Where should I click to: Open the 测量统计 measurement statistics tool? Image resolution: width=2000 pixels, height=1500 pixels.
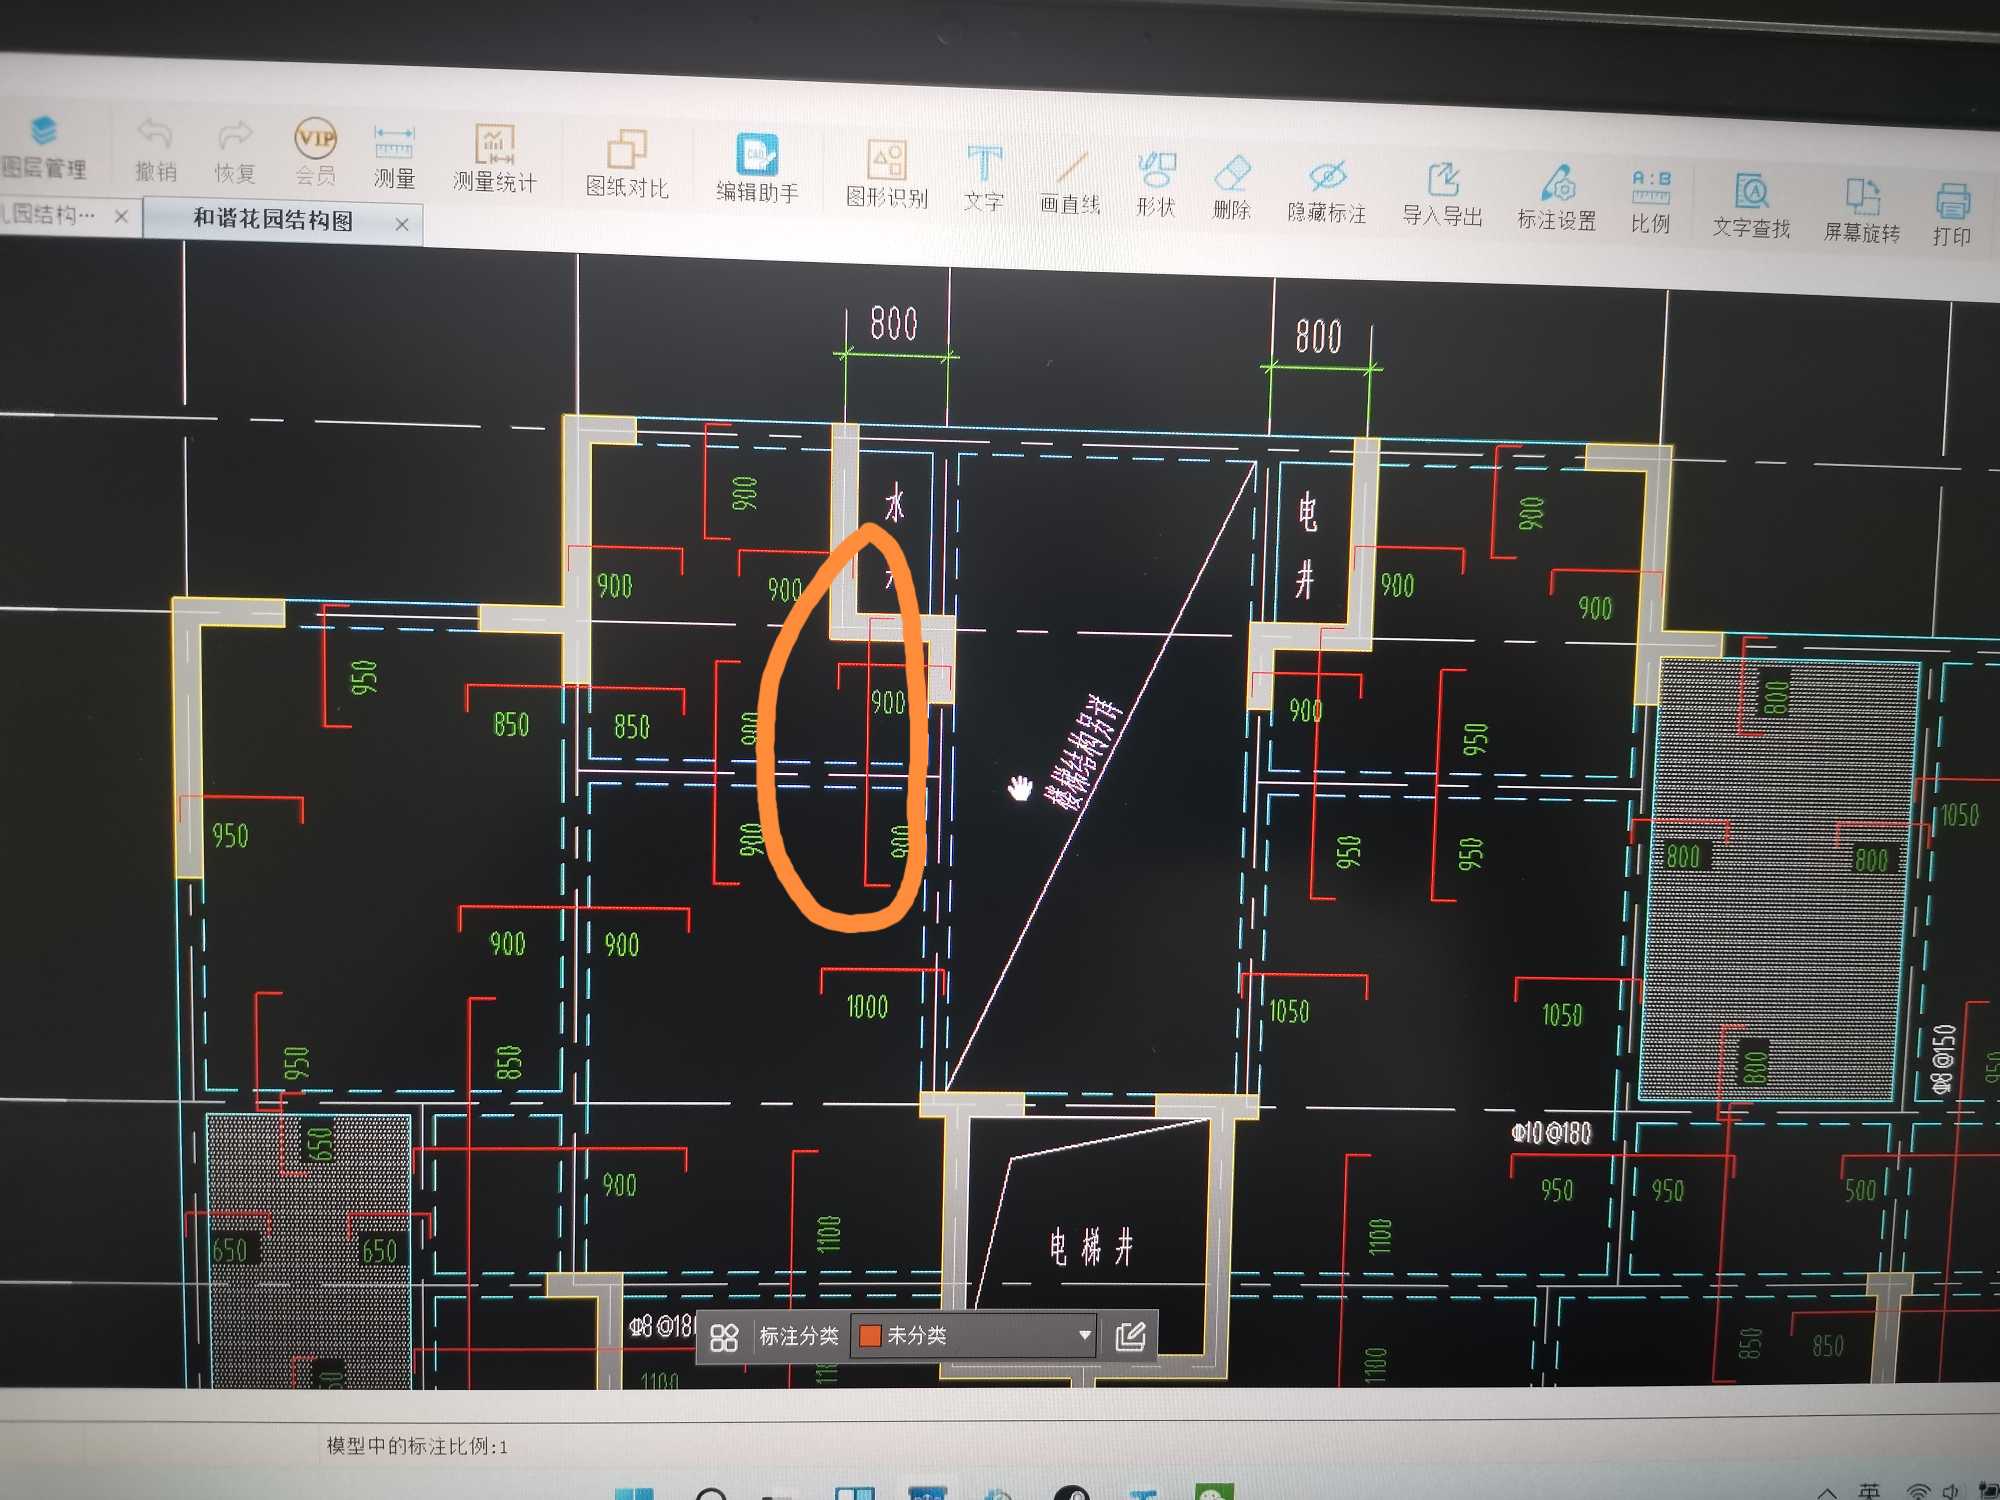coord(494,159)
